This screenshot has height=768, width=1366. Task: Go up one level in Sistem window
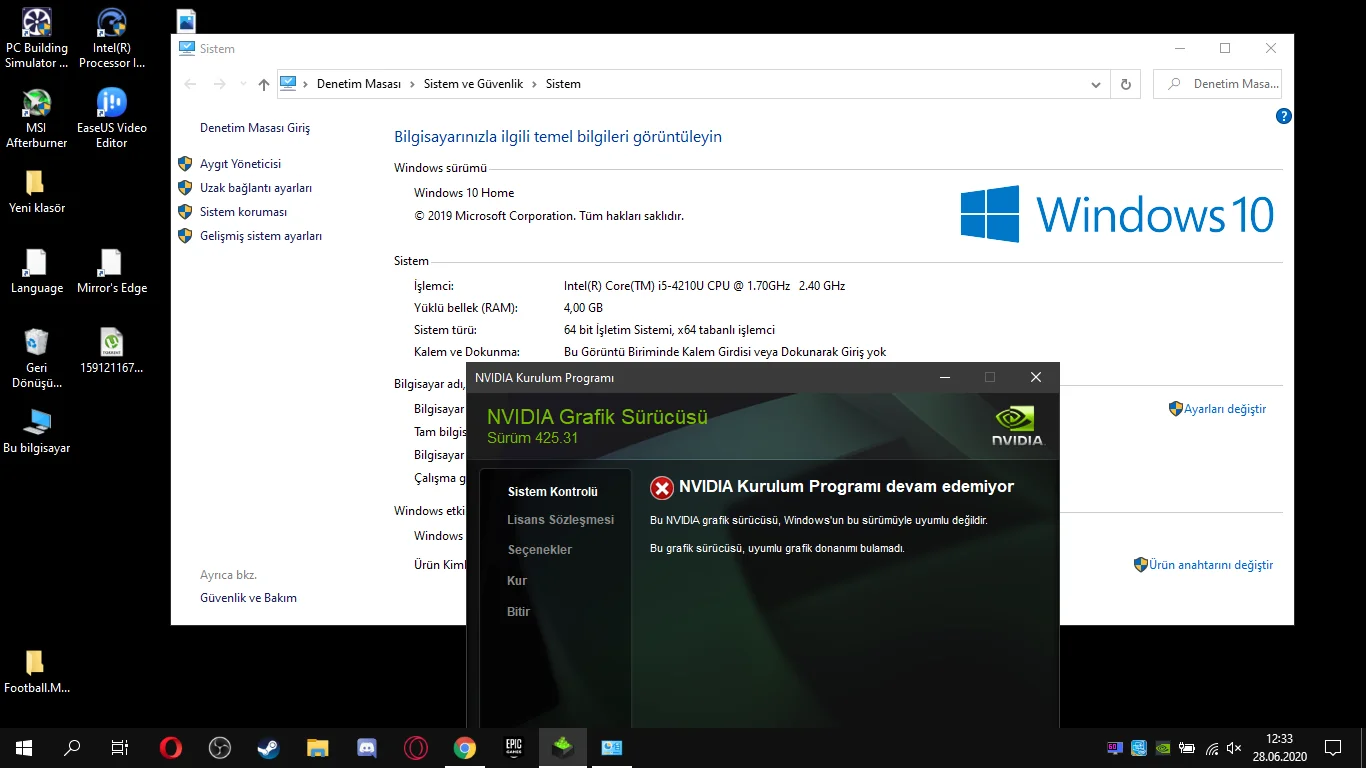click(264, 85)
